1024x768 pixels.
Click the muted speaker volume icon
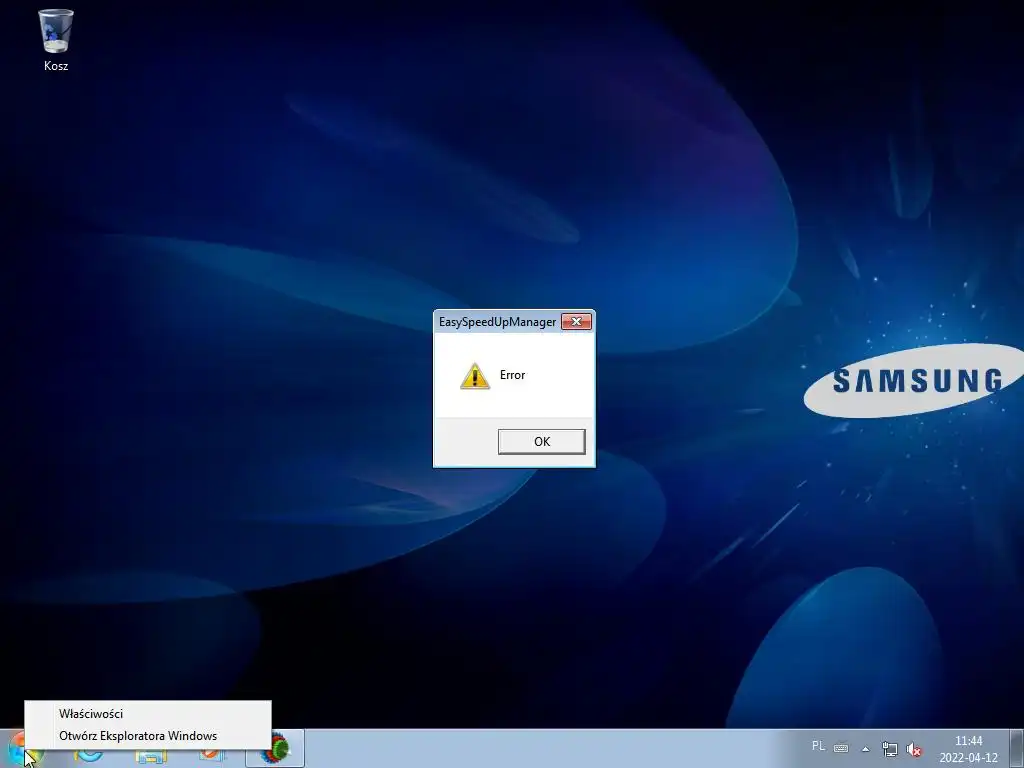click(914, 750)
